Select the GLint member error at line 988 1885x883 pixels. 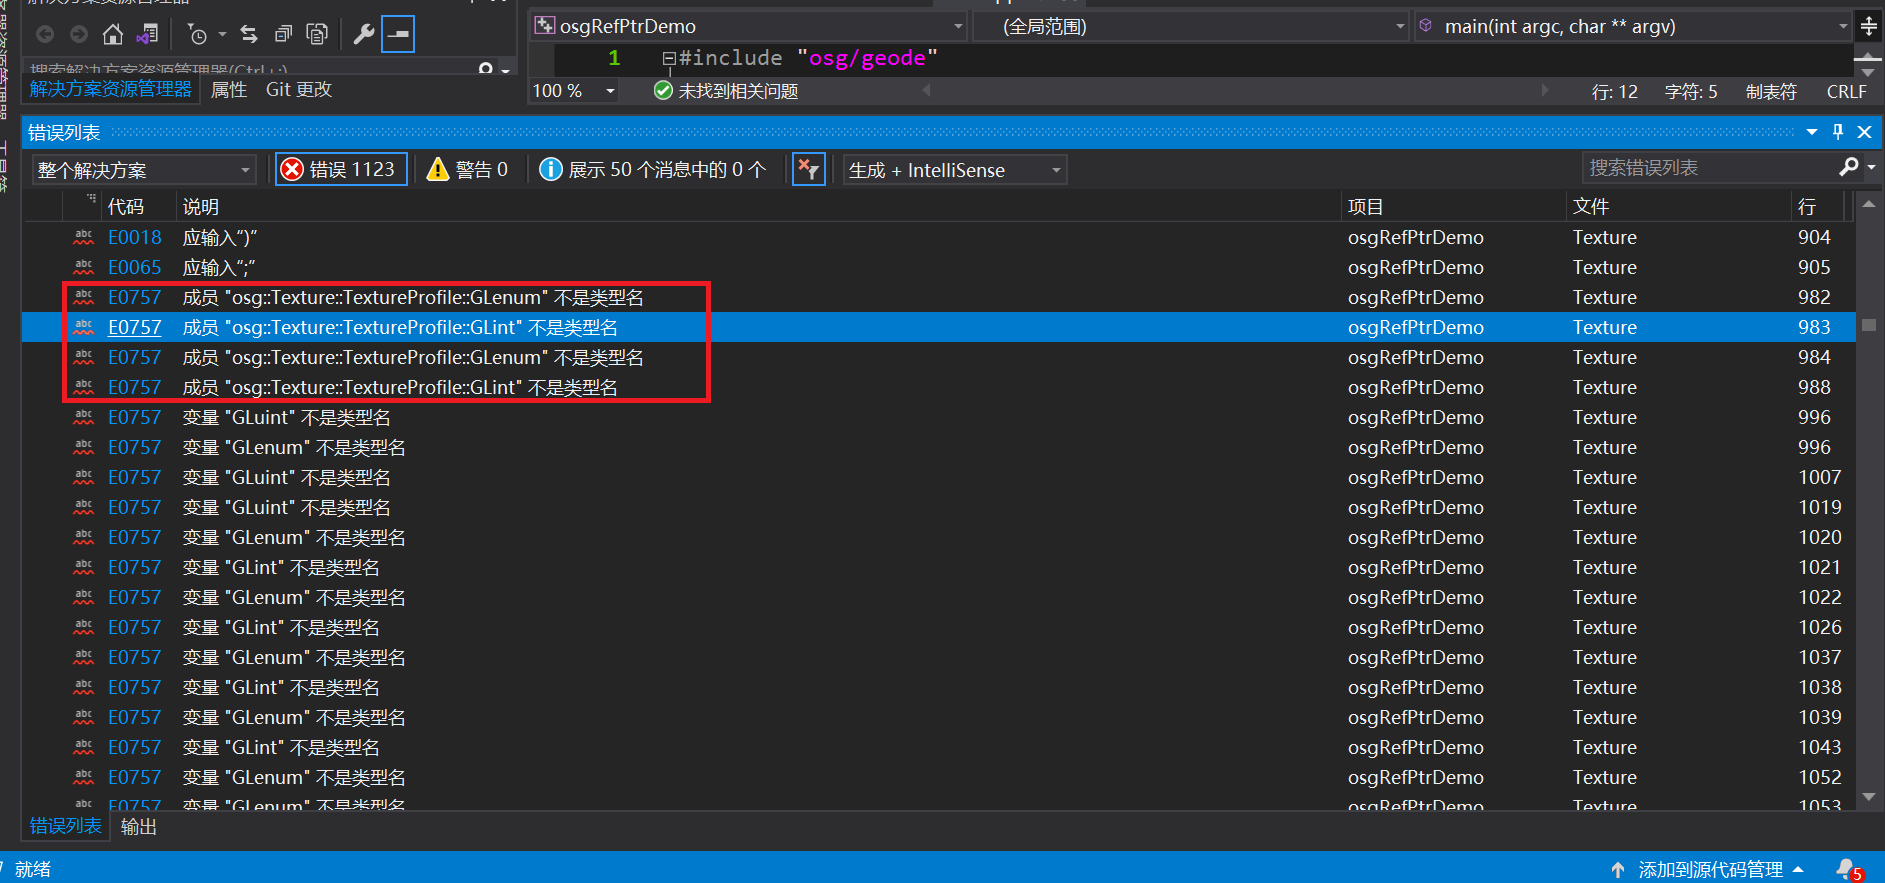coord(939,387)
